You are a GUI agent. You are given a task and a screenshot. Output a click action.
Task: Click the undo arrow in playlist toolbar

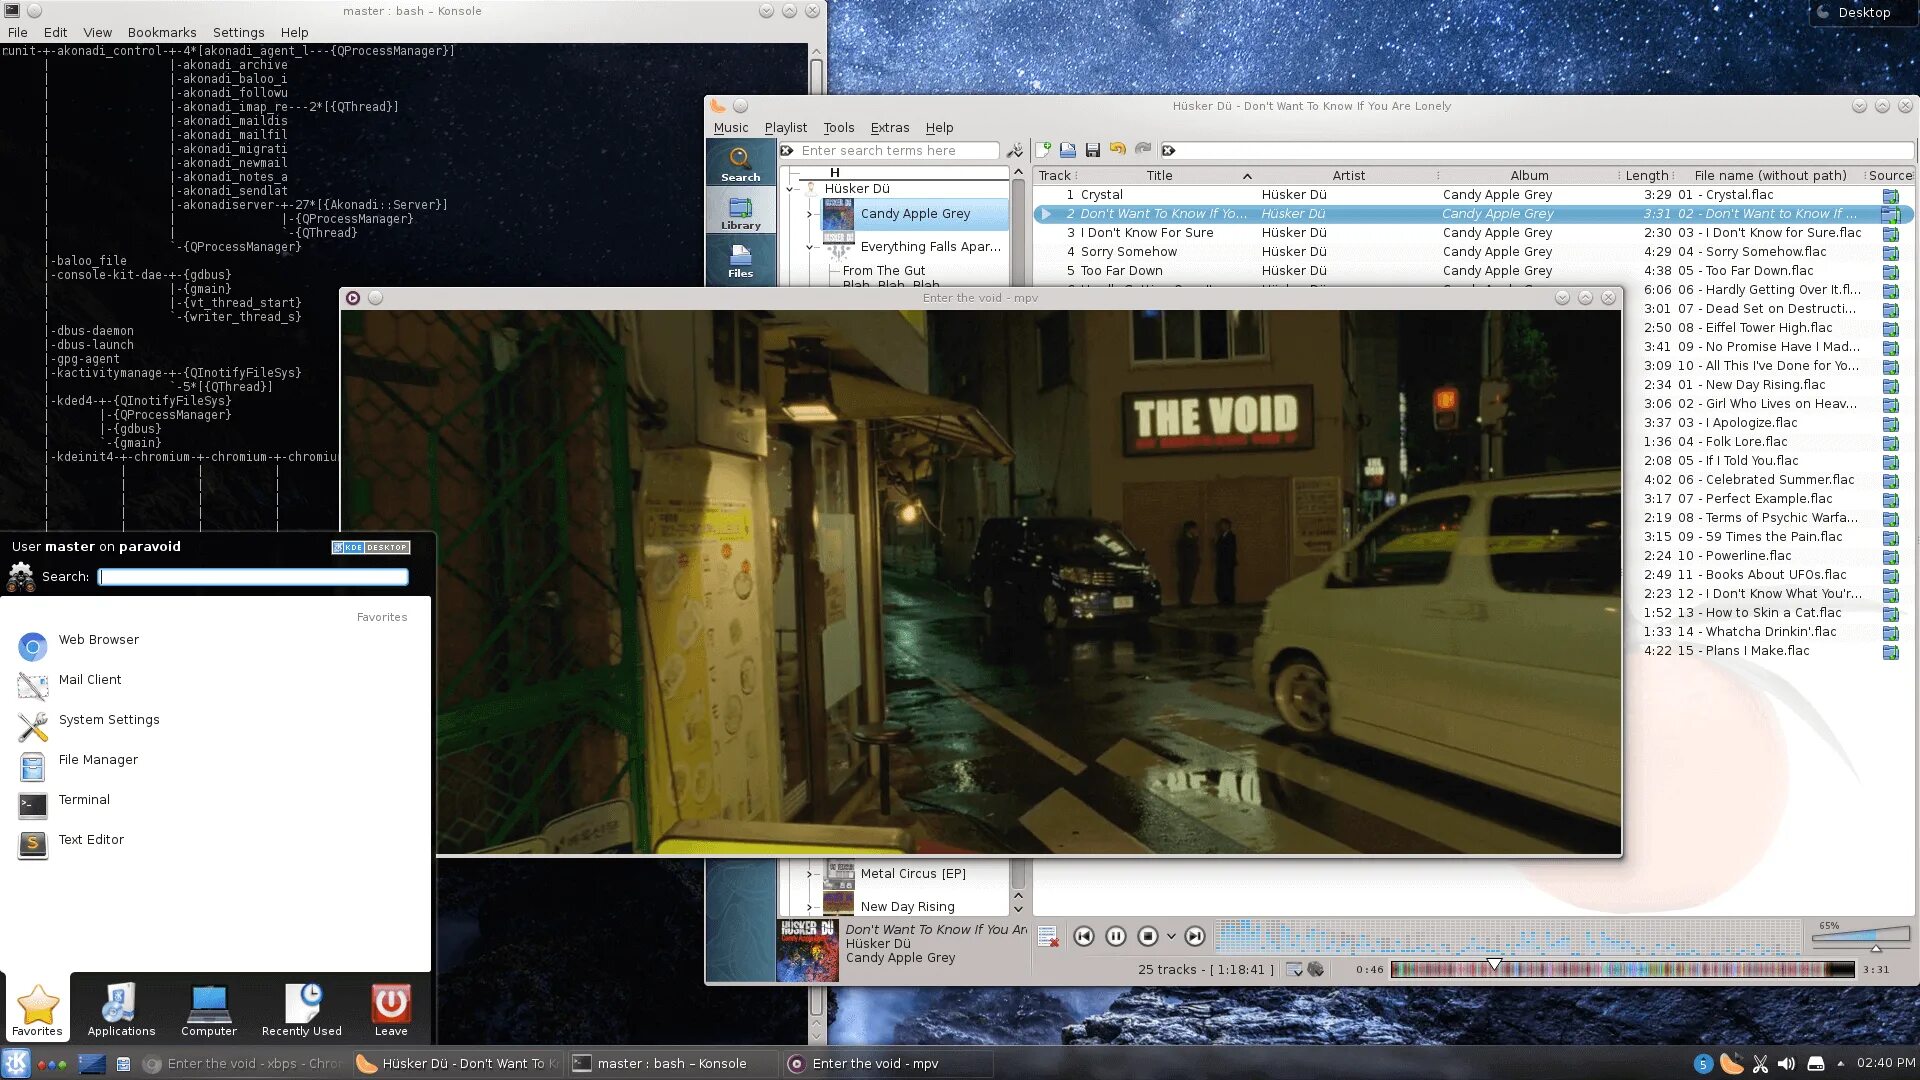(1117, 150)
